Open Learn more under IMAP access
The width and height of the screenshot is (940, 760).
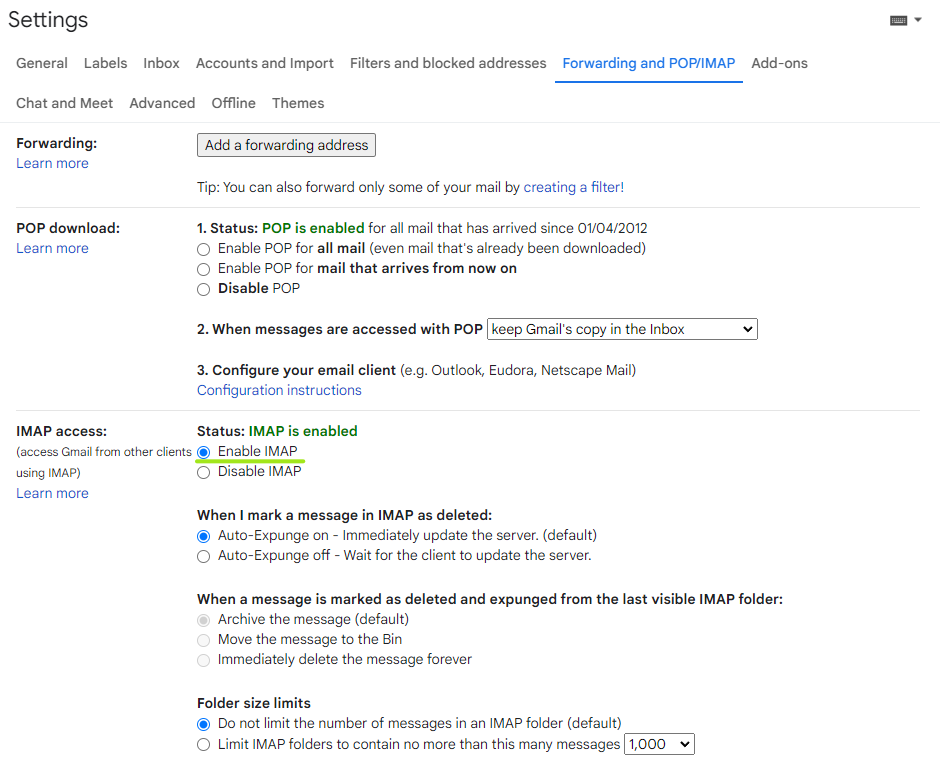[52, 493]
